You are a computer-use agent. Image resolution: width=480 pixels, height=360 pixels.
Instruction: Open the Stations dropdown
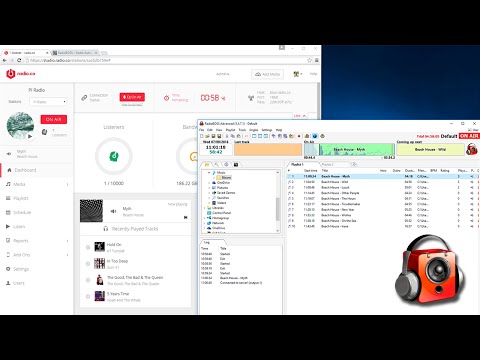[x=48, y=102]
